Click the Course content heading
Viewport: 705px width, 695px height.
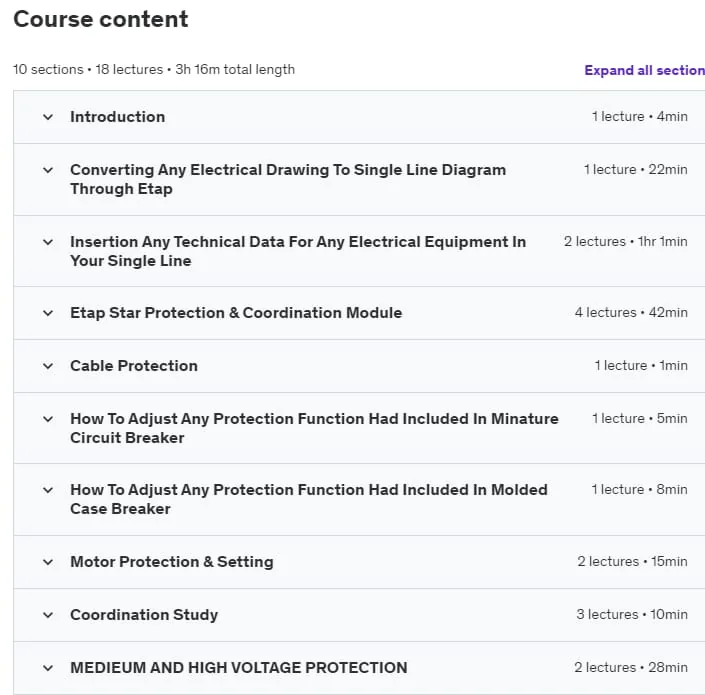[x=101, y=19]
